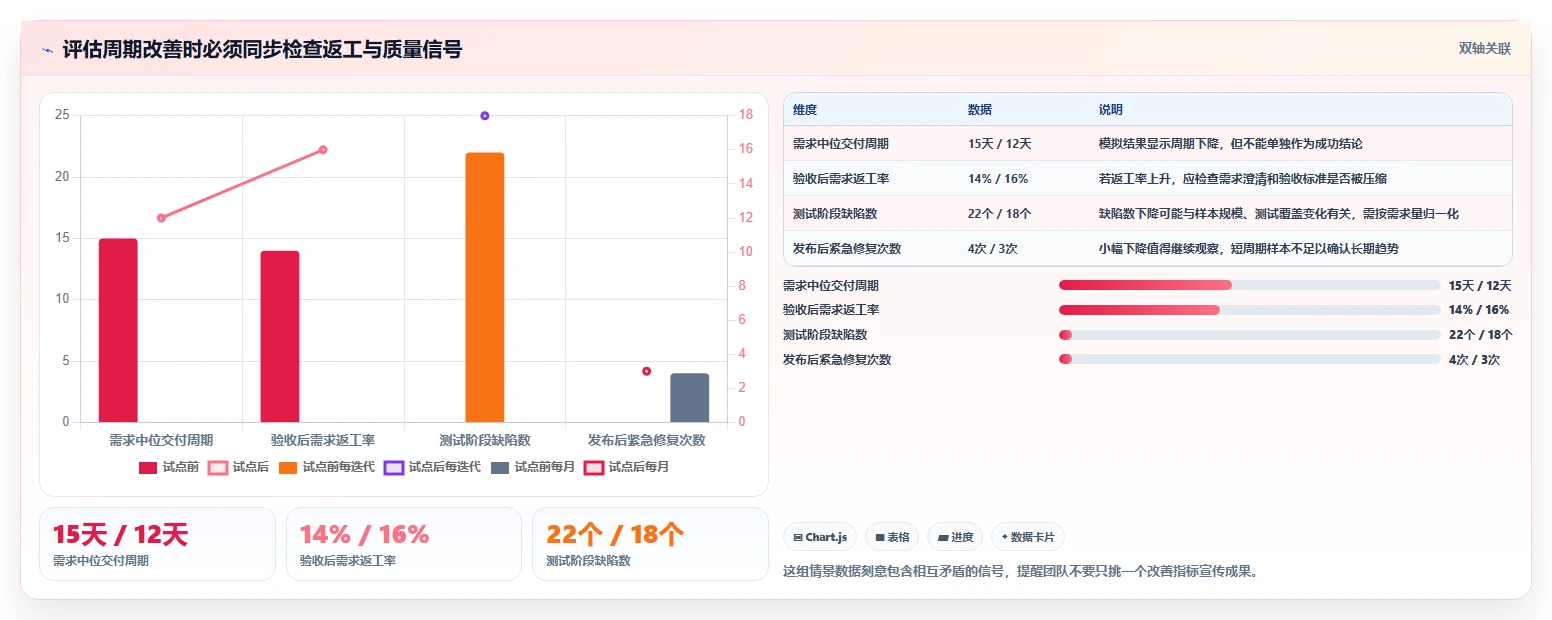The image size is (1552, 620).
Task: Click the 双轴关联 badge
Action: tap(1484, 49)
